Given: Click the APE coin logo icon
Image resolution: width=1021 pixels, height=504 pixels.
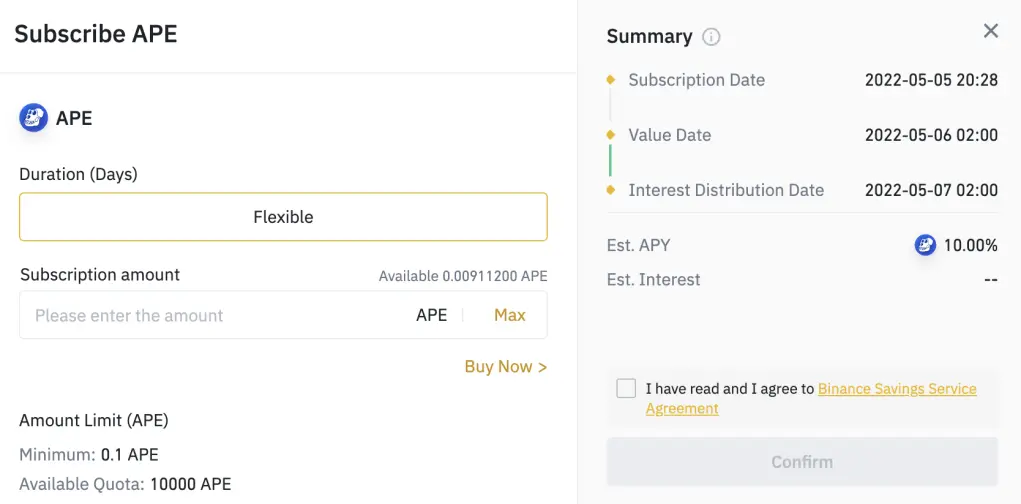Looking at the screenshot, I should [33, 118].
